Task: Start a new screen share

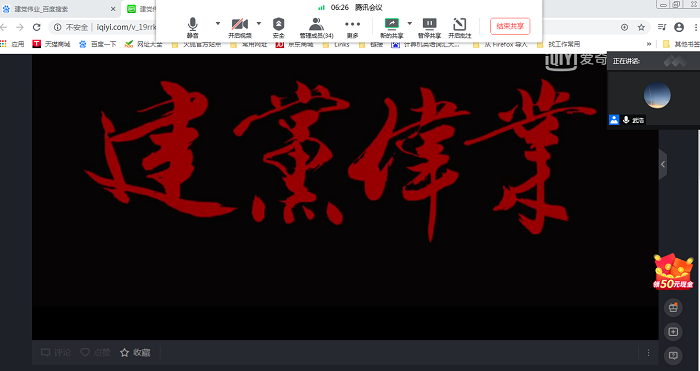Action: [x=392, y=28]
